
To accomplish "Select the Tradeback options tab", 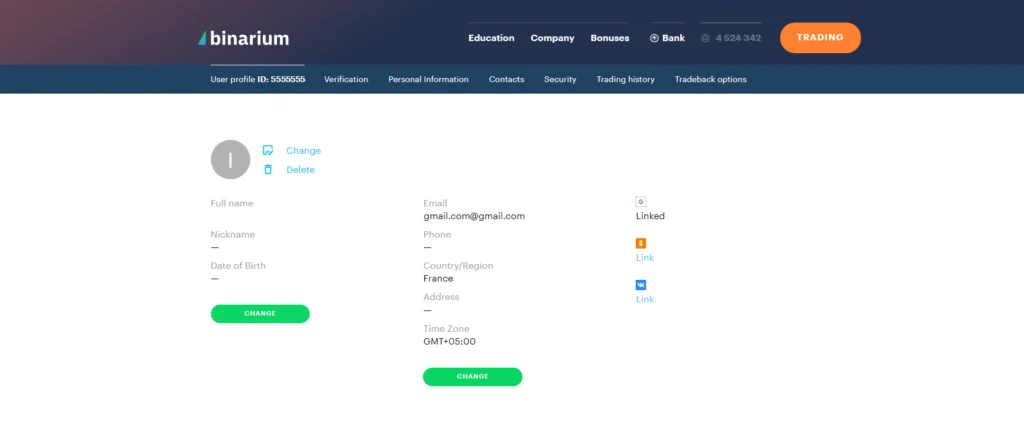I will pyautogui.click(x=710, y=79).
